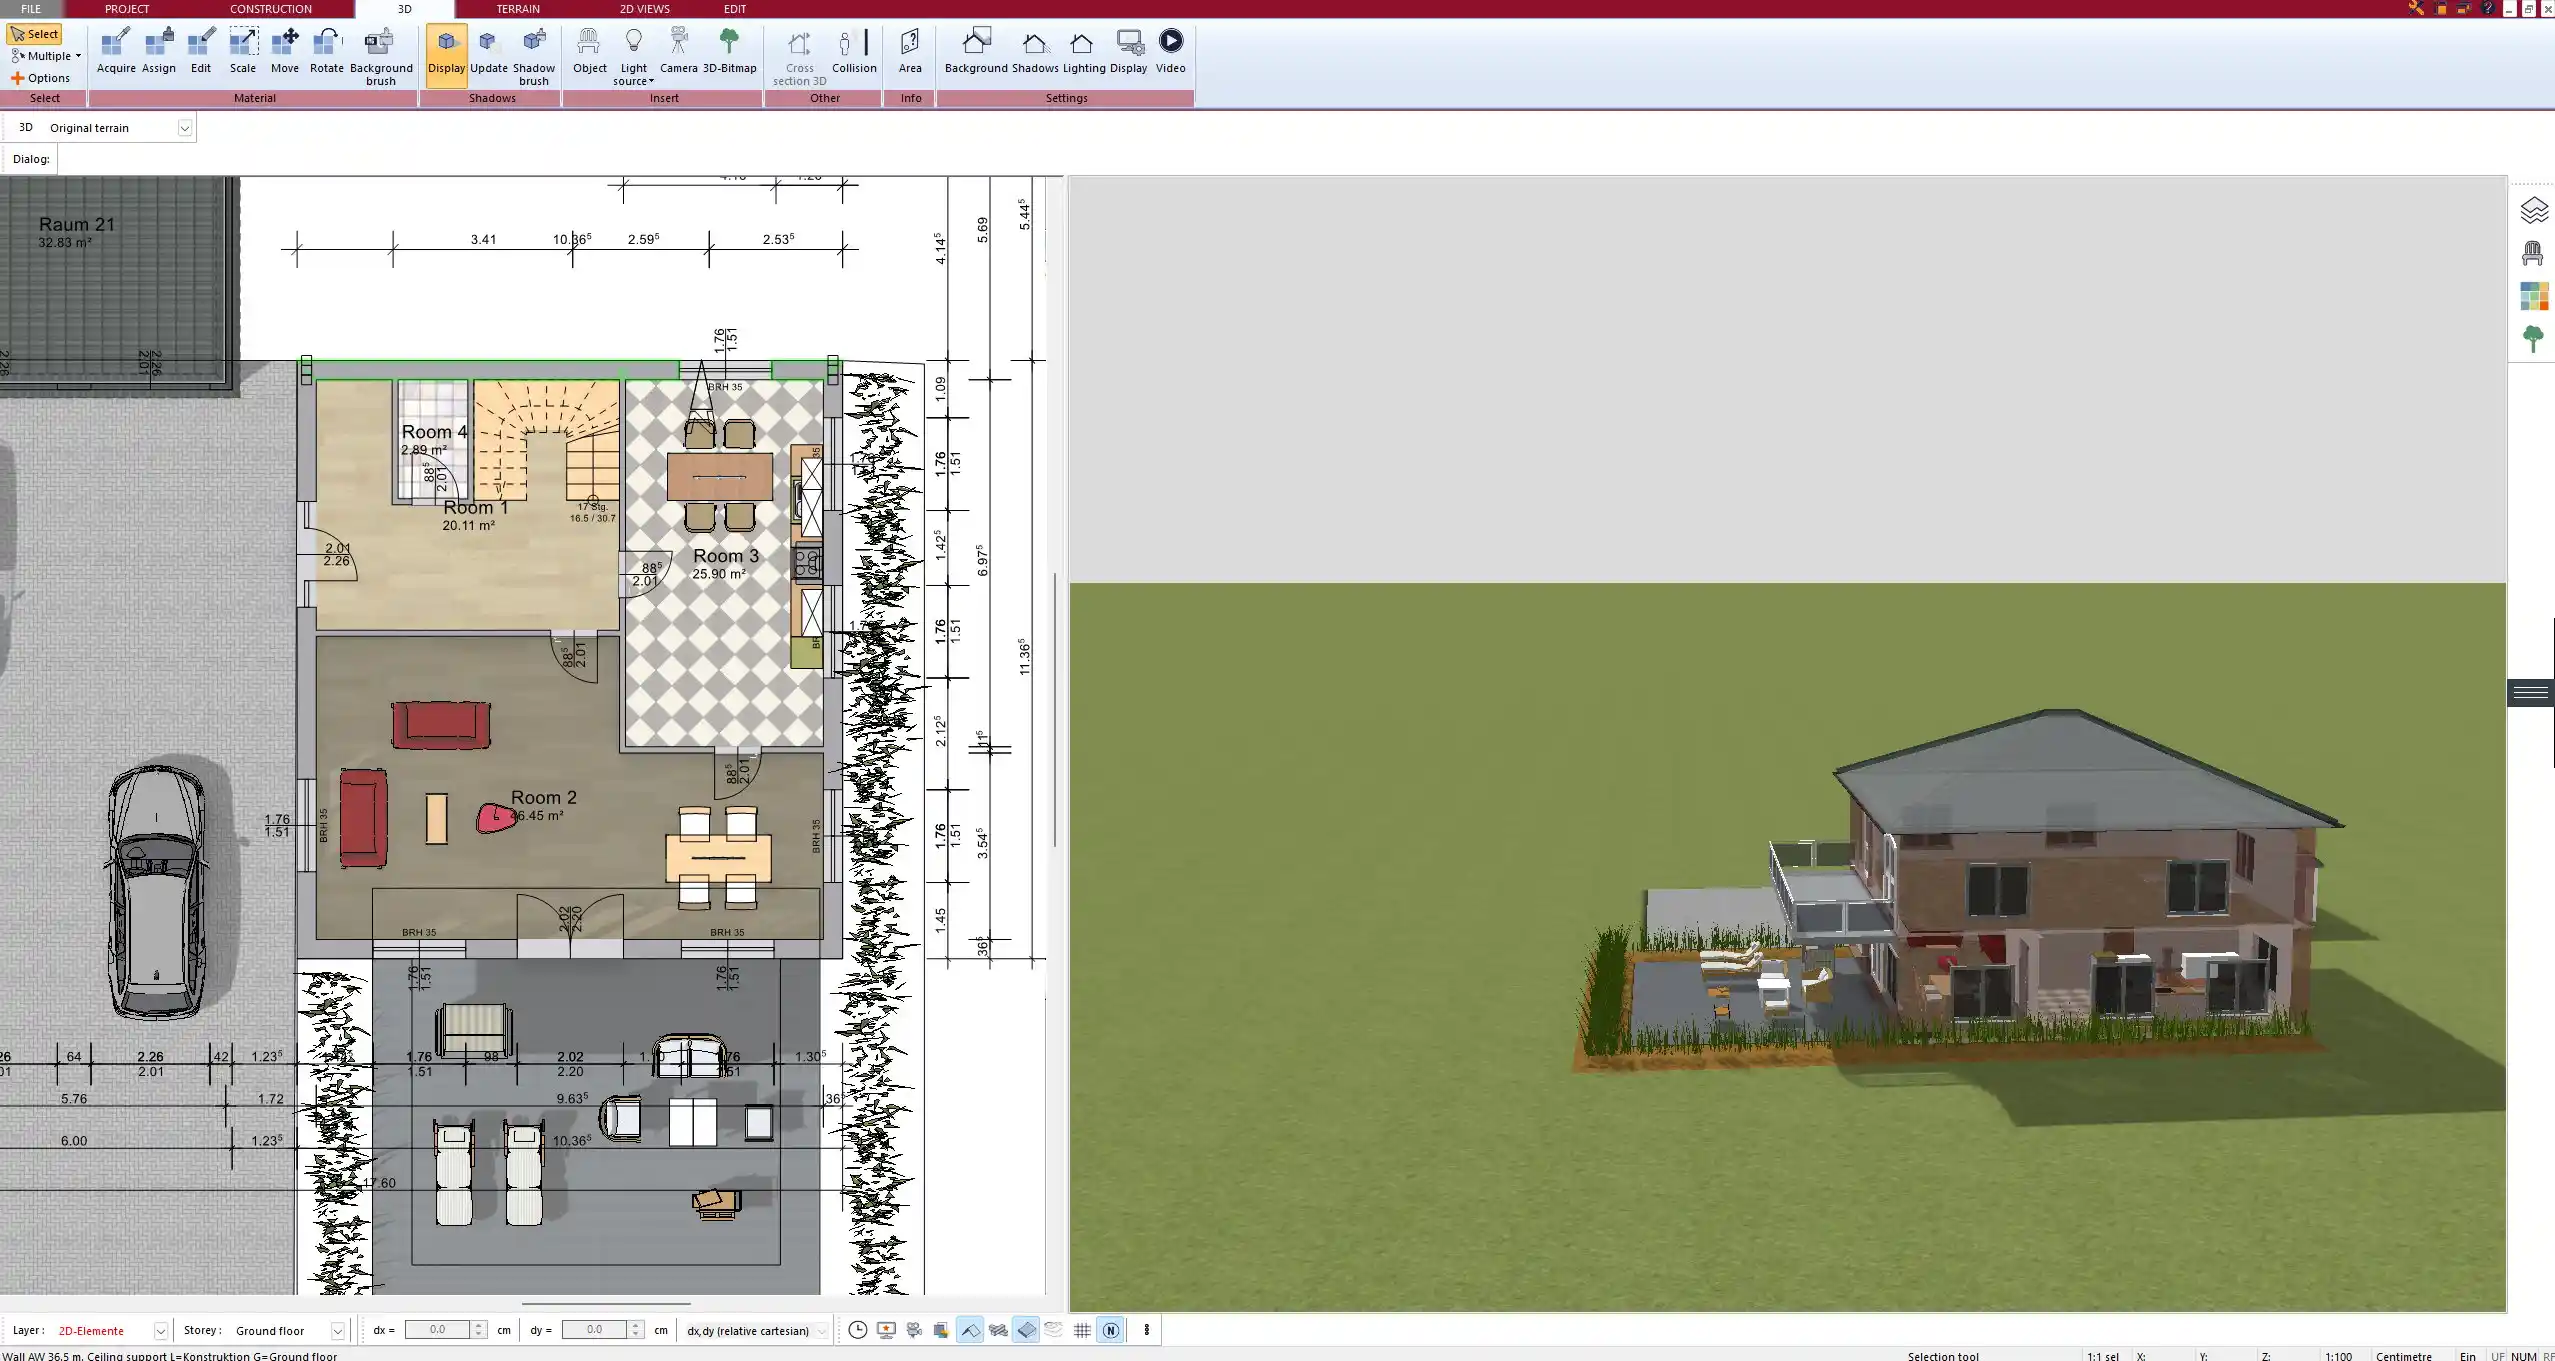Toggle the grid display icon
This screenshot has width=2555, height=1361.
point(1082,1330)
